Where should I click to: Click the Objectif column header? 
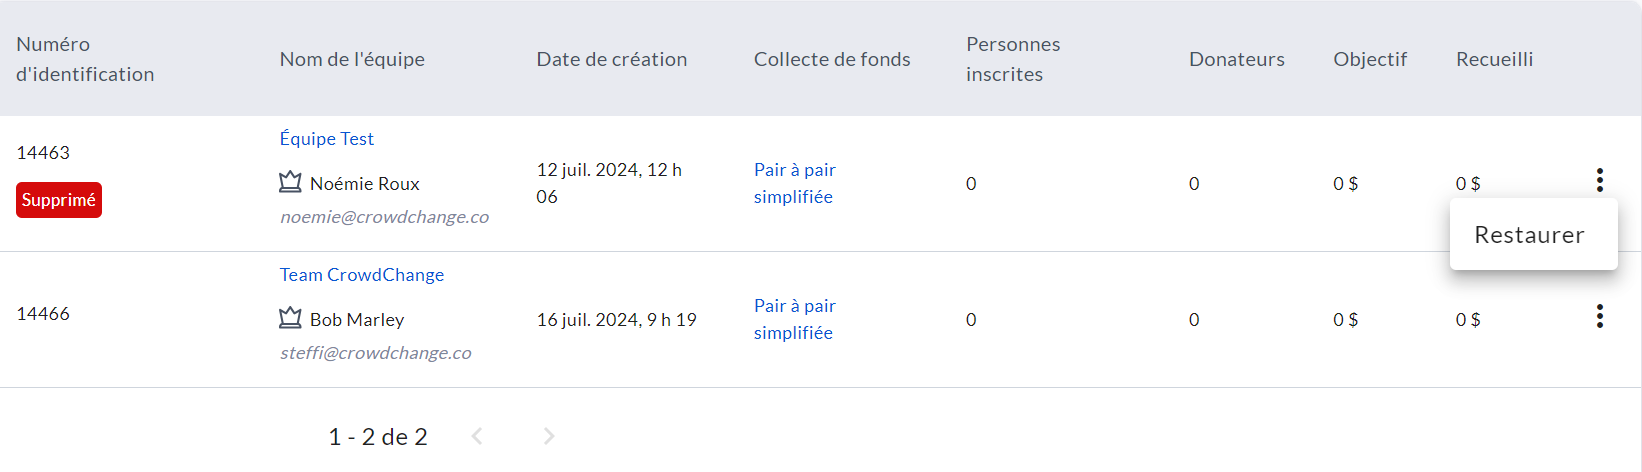tap(1370, 59)
